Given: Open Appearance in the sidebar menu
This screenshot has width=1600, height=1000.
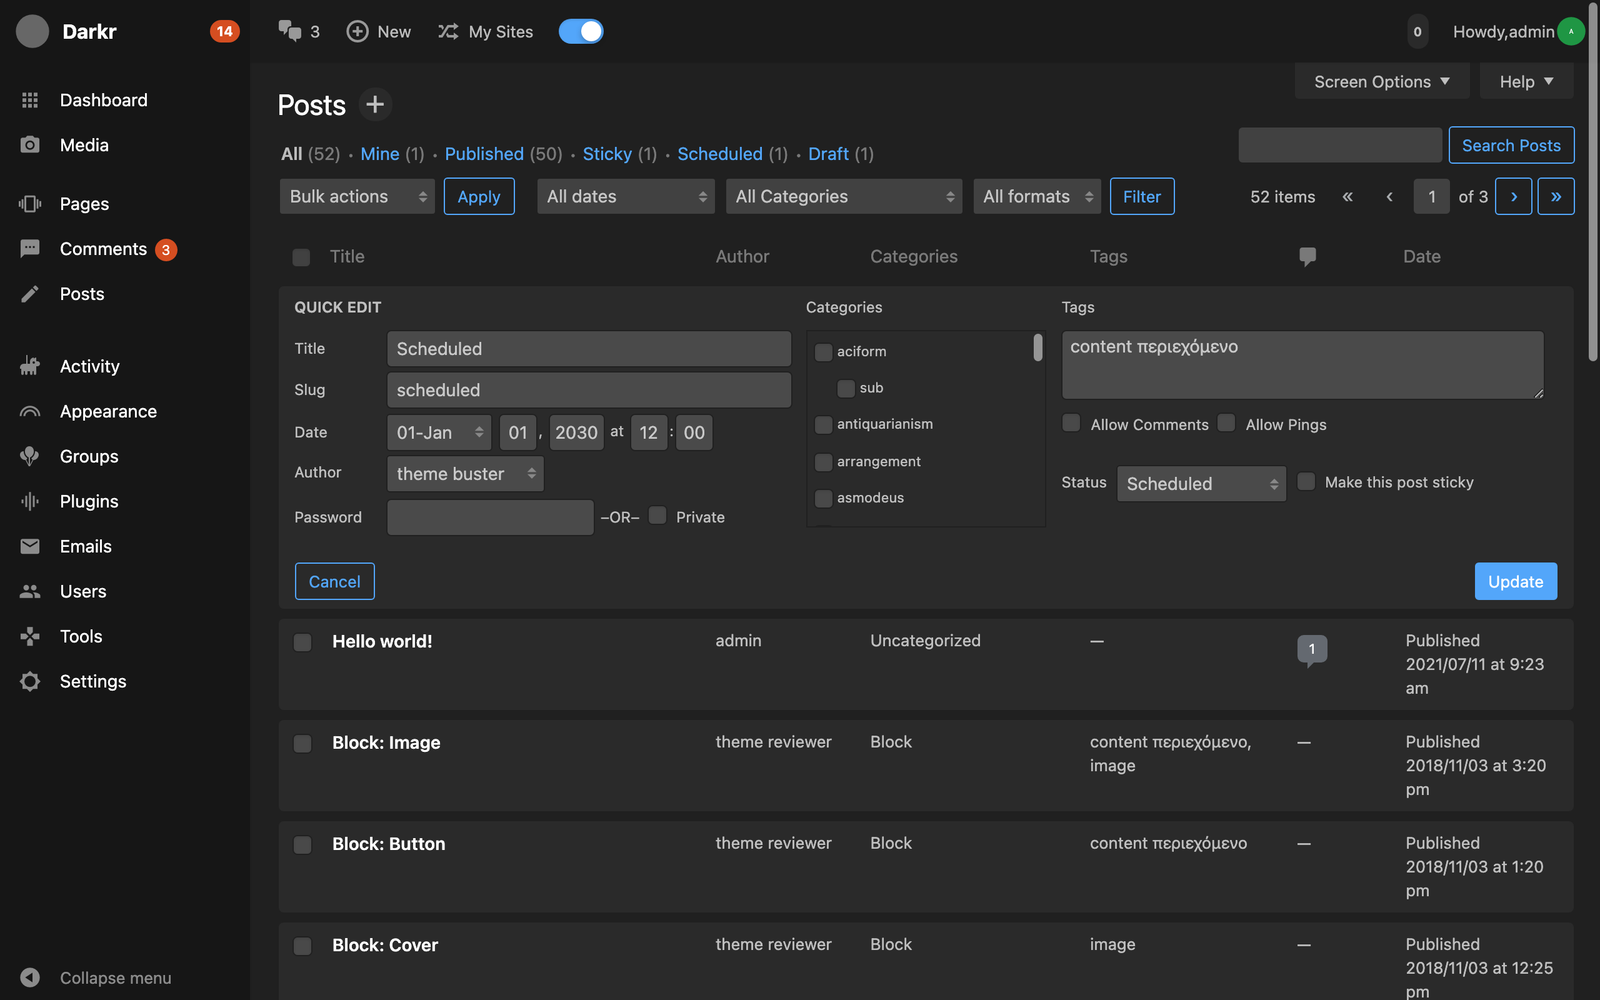Looking at the screenshot, I should coord(108,411).
